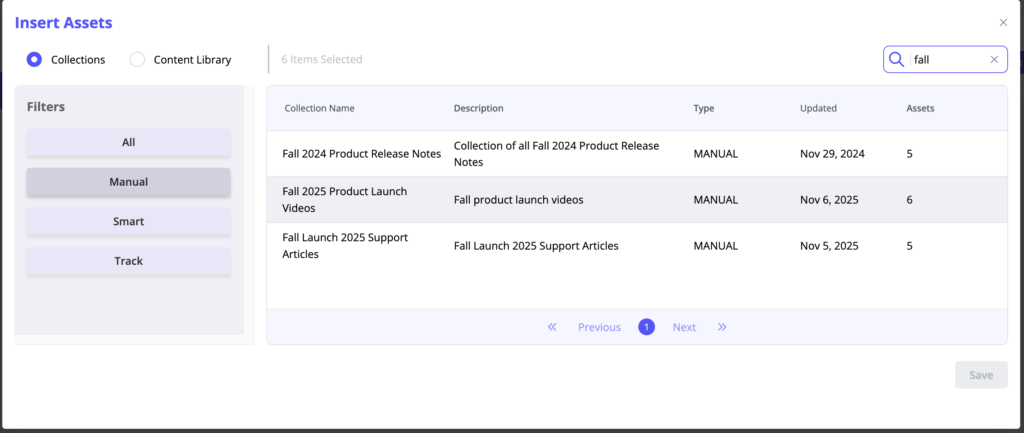
Task: Clear the 'fall' search text
Action: [994, 60]
